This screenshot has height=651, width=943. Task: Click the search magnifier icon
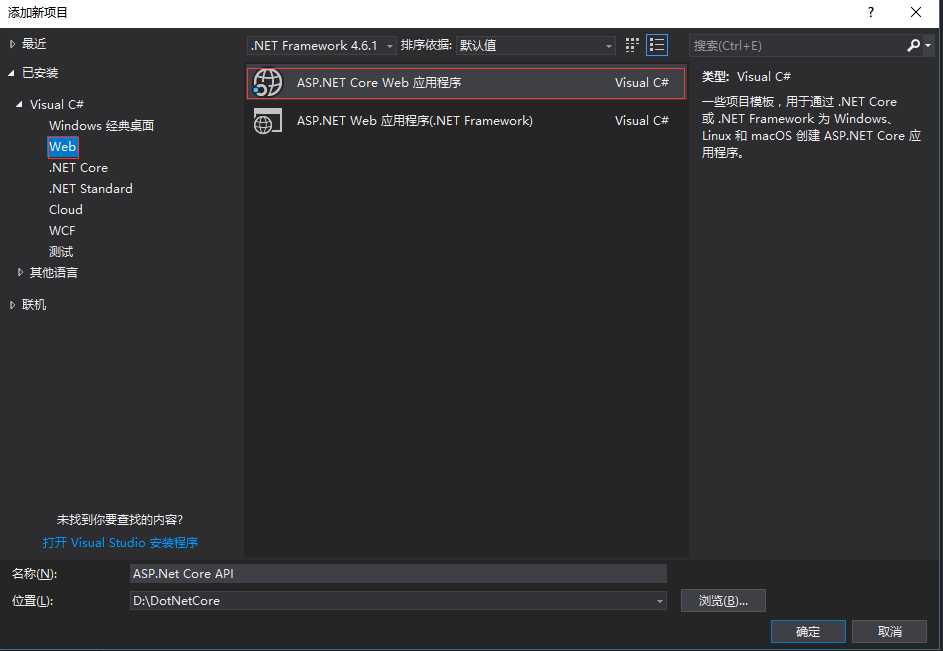(x=913, y=45)
